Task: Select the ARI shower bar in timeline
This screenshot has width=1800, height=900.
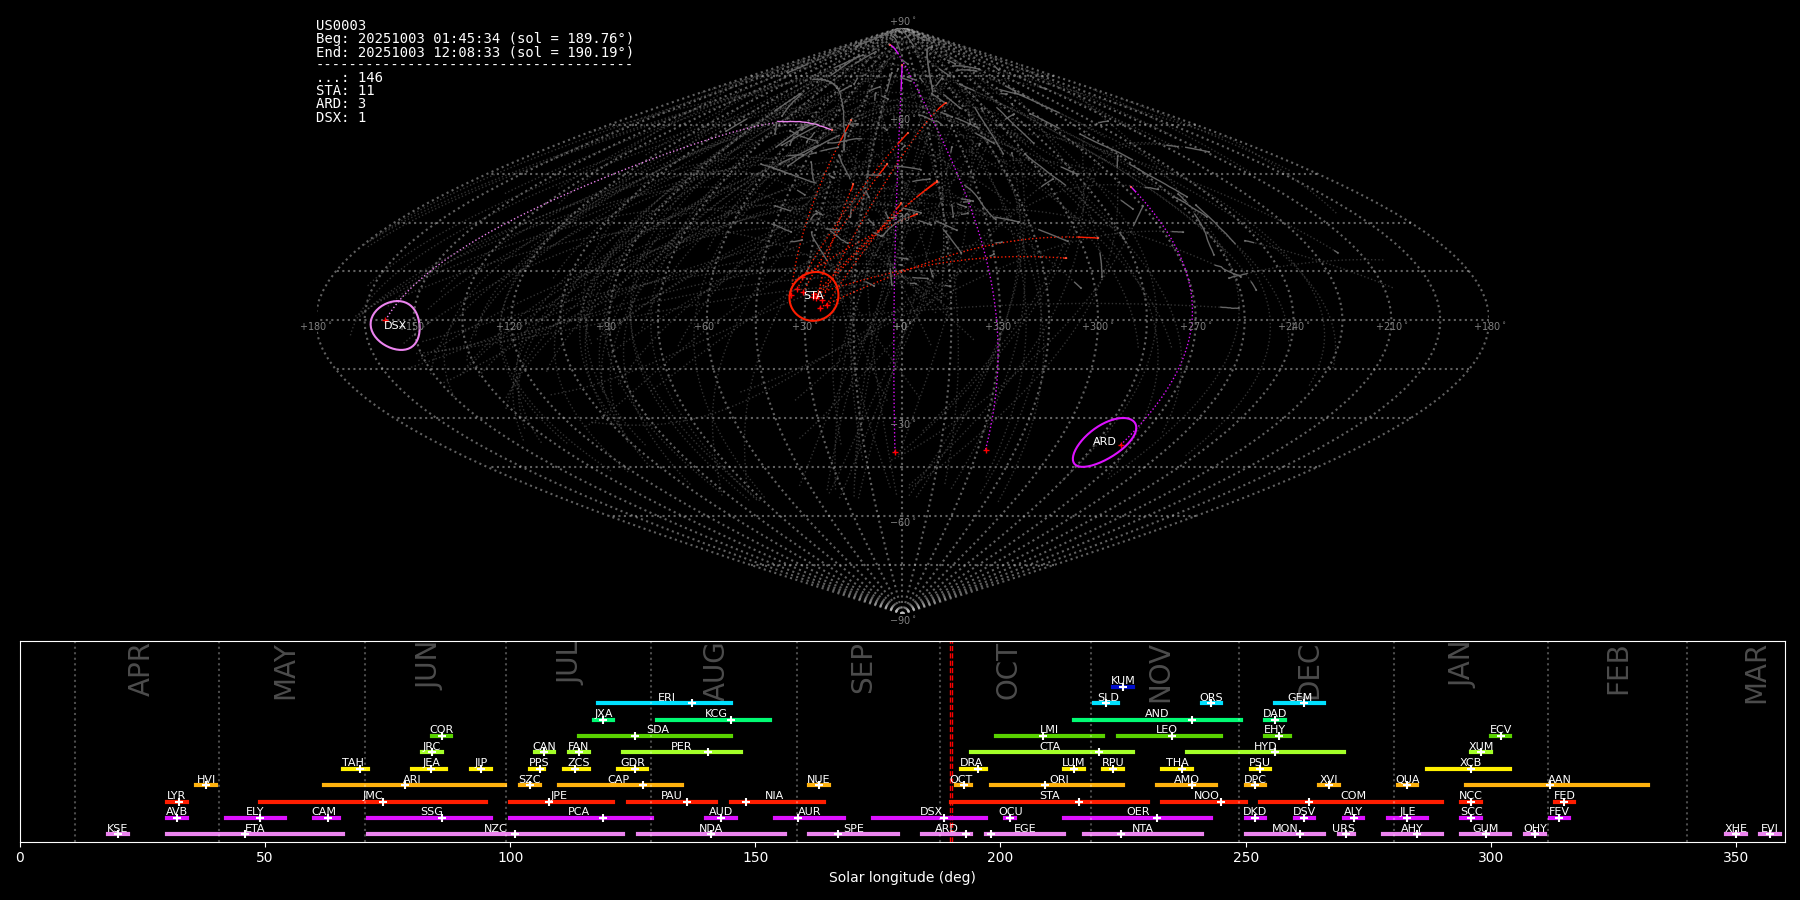Action: click(414, 785)
